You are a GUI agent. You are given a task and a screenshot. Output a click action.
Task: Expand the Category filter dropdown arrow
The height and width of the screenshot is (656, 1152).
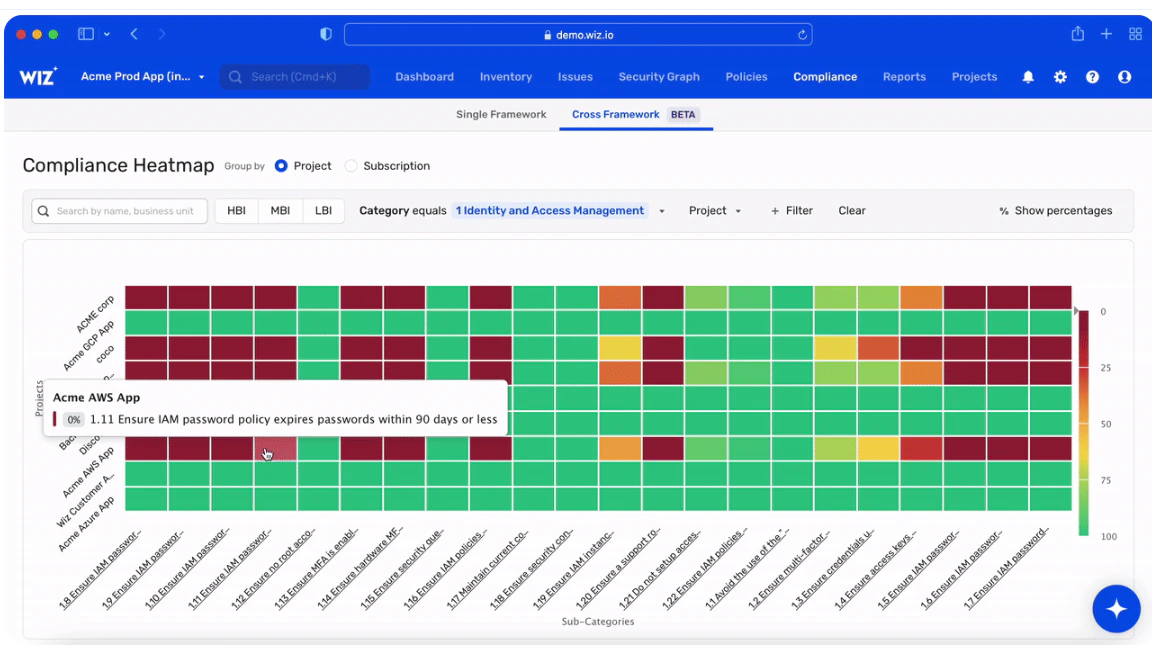(x=661, y=212)
